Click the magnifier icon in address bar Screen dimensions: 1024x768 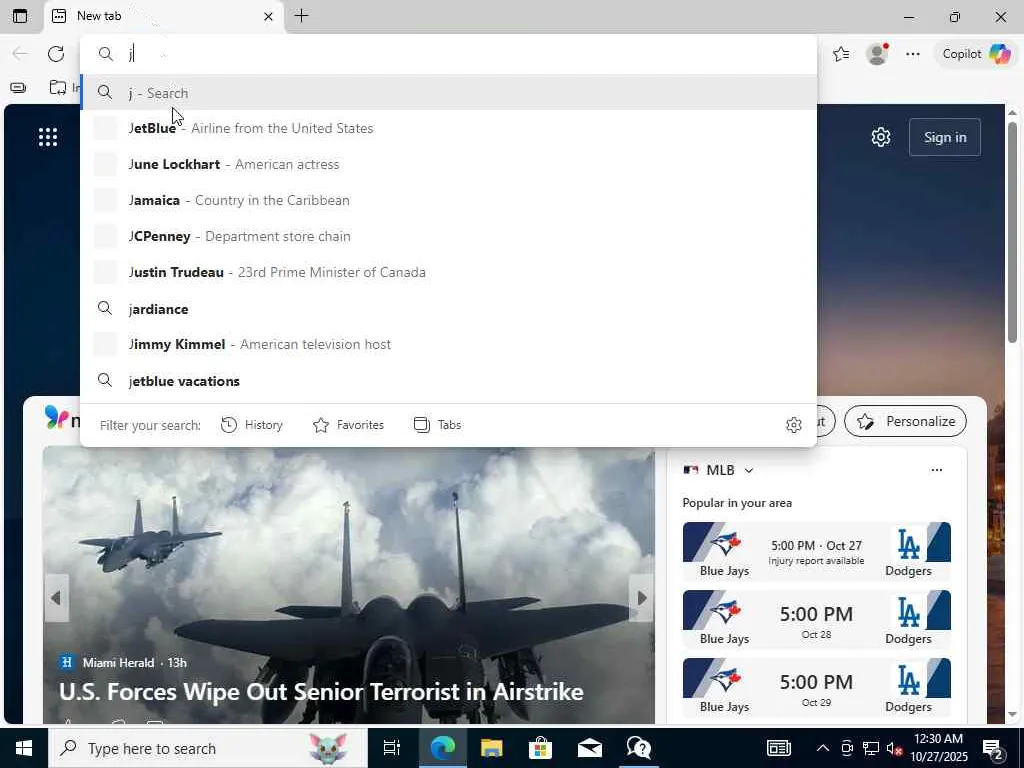click(105, 54)
